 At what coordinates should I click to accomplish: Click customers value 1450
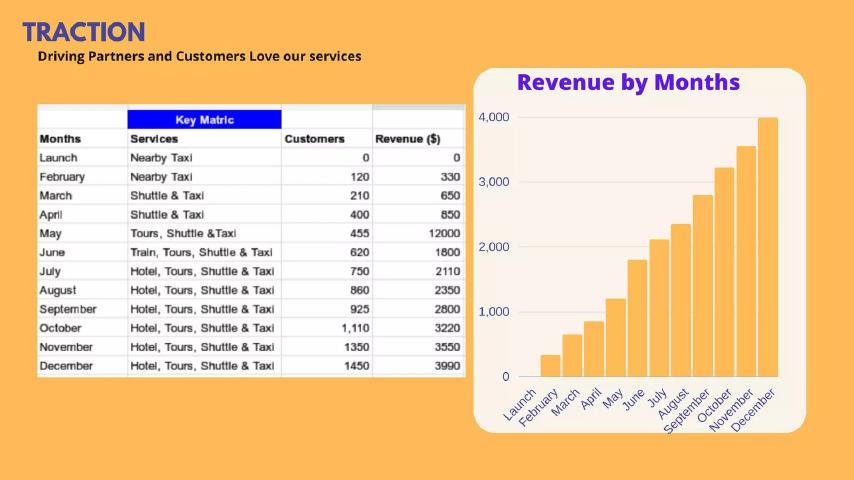357,366
